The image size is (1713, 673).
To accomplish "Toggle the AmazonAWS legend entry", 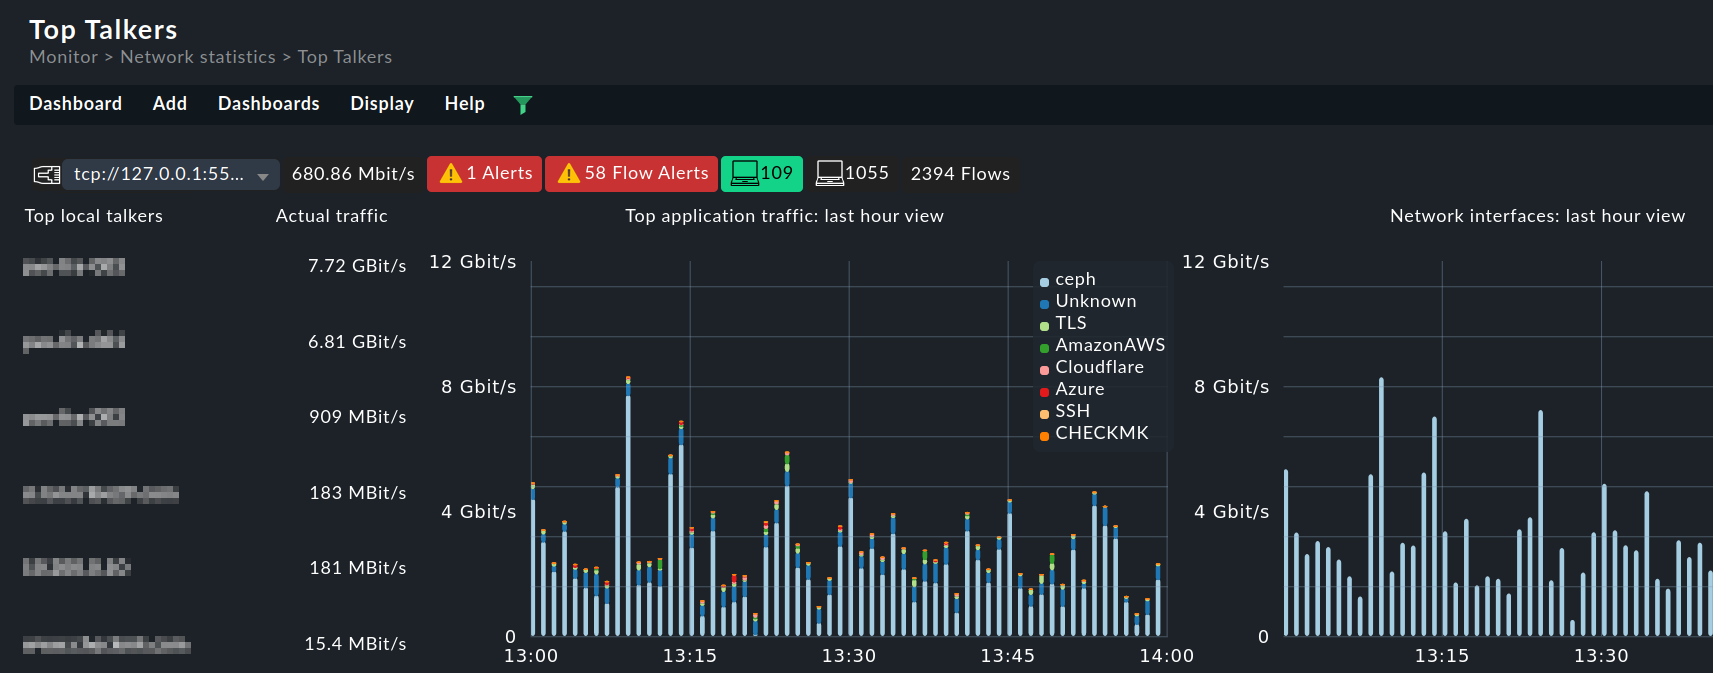I will (x=1109, y=345).
